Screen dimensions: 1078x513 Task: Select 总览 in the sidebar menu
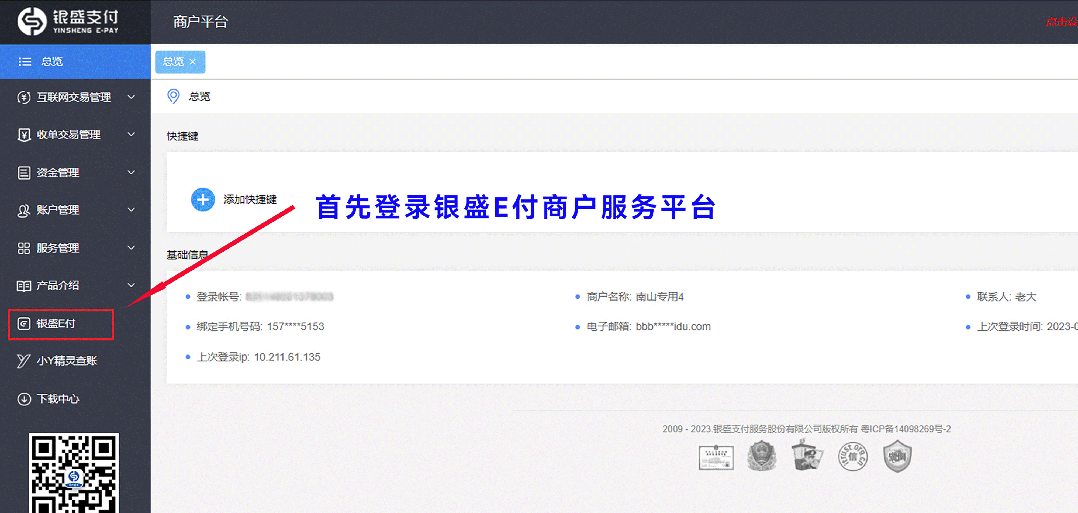pyautogui.click(x=76, y=62)
